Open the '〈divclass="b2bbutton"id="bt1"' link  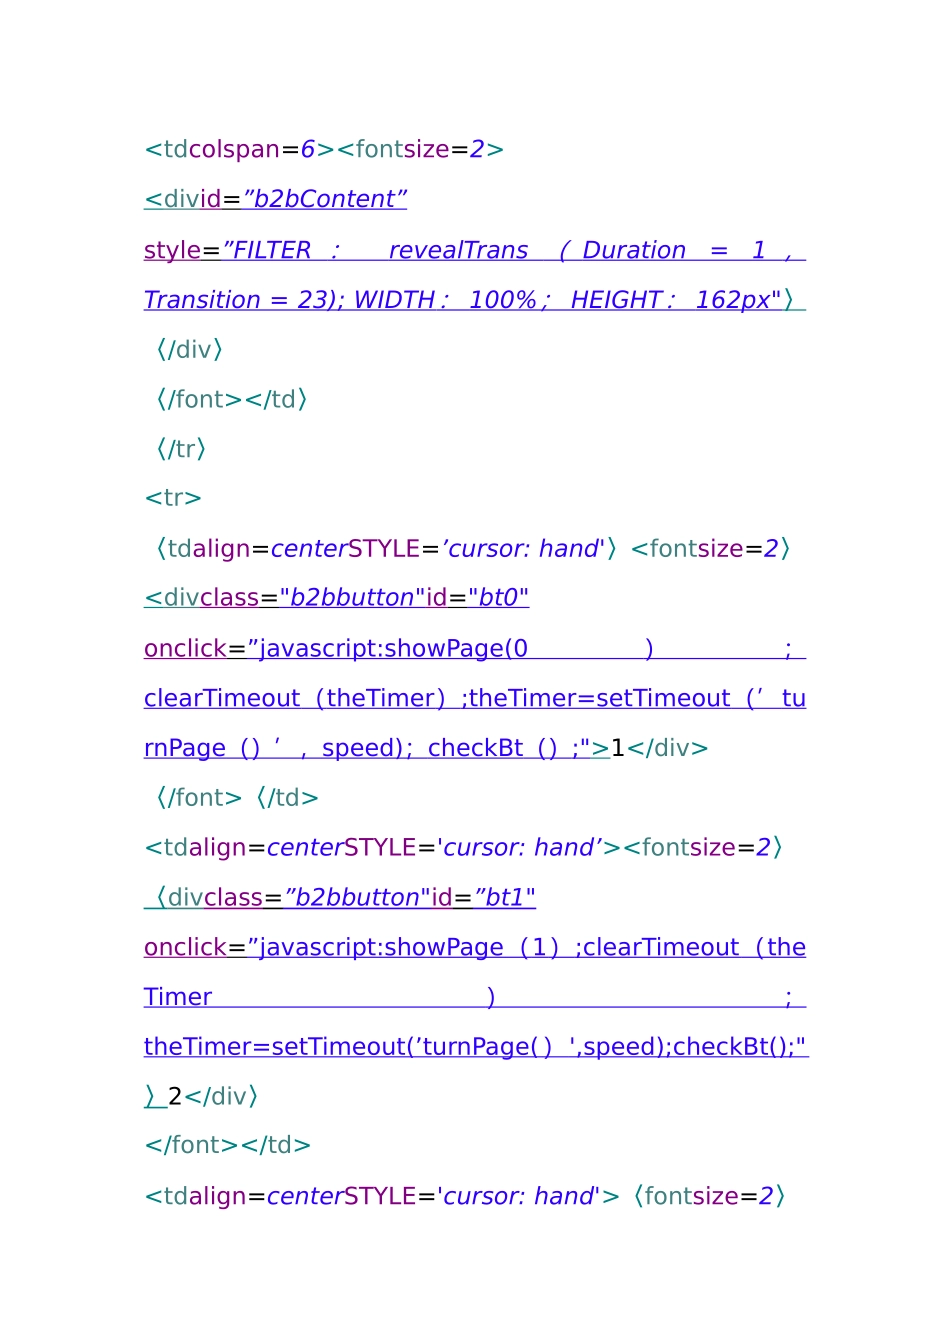point(340,898)
